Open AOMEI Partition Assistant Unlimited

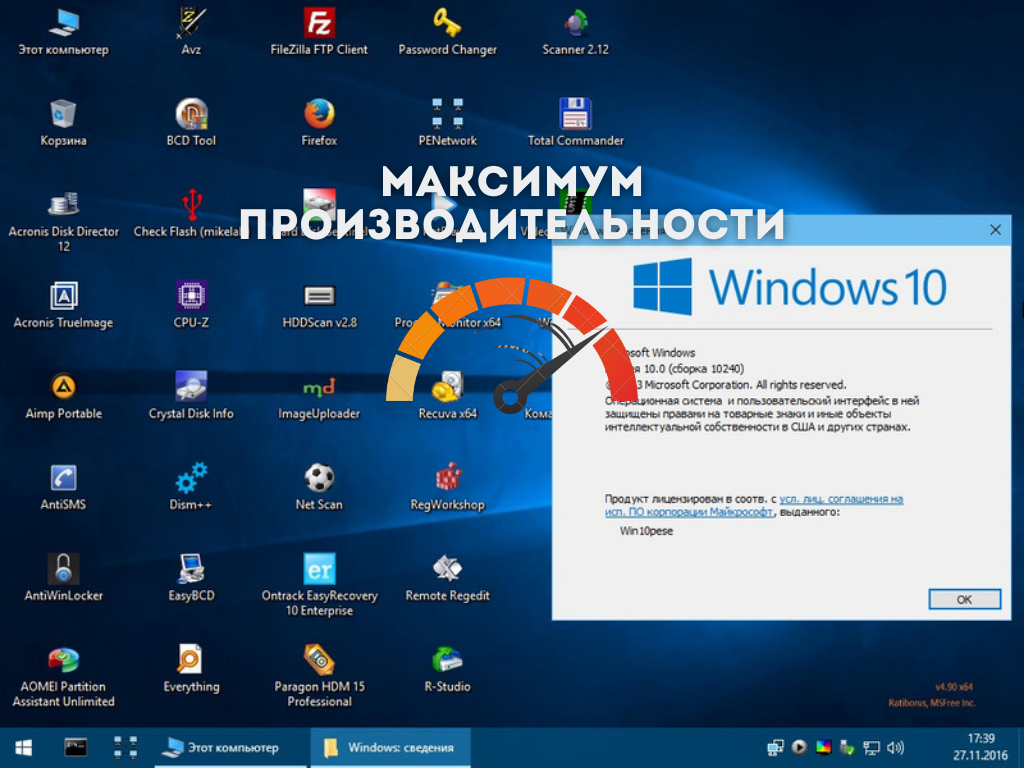63,677
